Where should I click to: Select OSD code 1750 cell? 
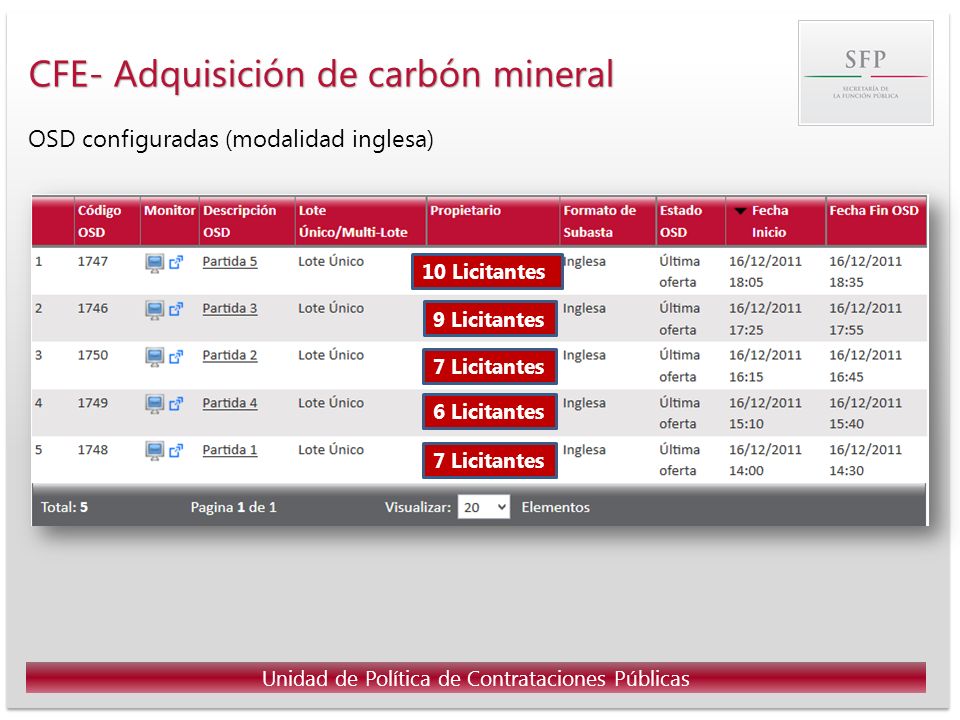point(92,356)
